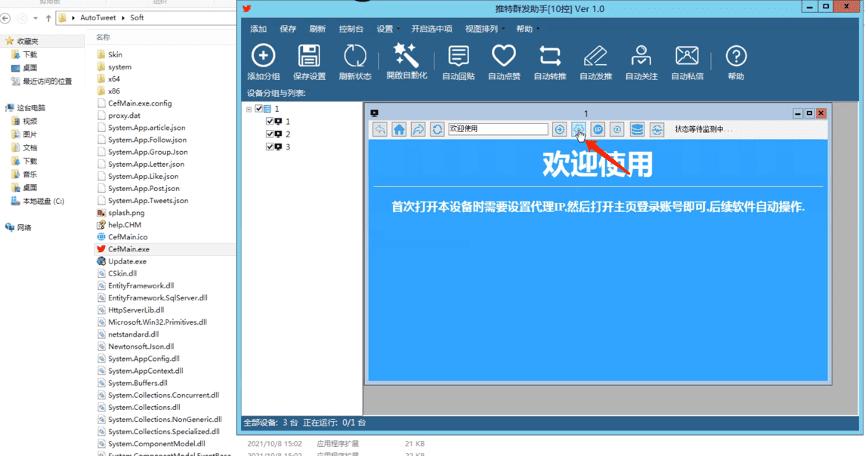Open the 自动私信 envelope icon
Image resolution: width=866 pixels, height=456 pixels.
pos(687,56)
